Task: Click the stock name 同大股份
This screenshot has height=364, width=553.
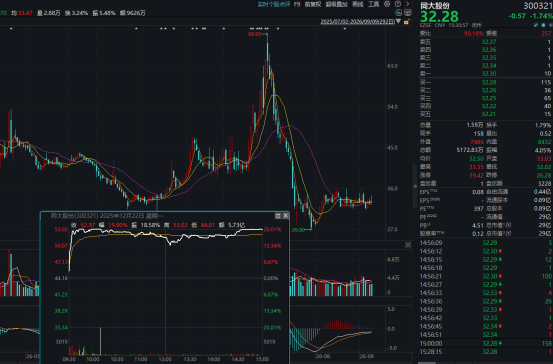Action: coord(434,6)
